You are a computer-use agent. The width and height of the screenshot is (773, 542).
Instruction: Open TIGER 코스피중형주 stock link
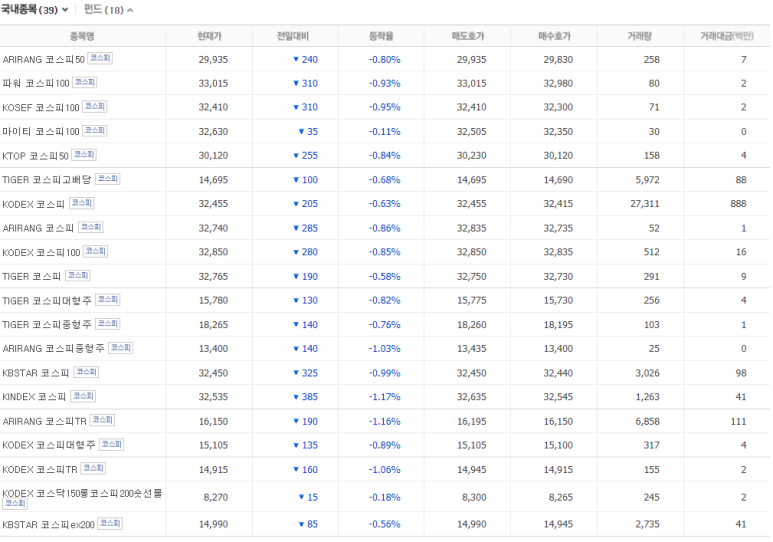click(x=47, y=325)
